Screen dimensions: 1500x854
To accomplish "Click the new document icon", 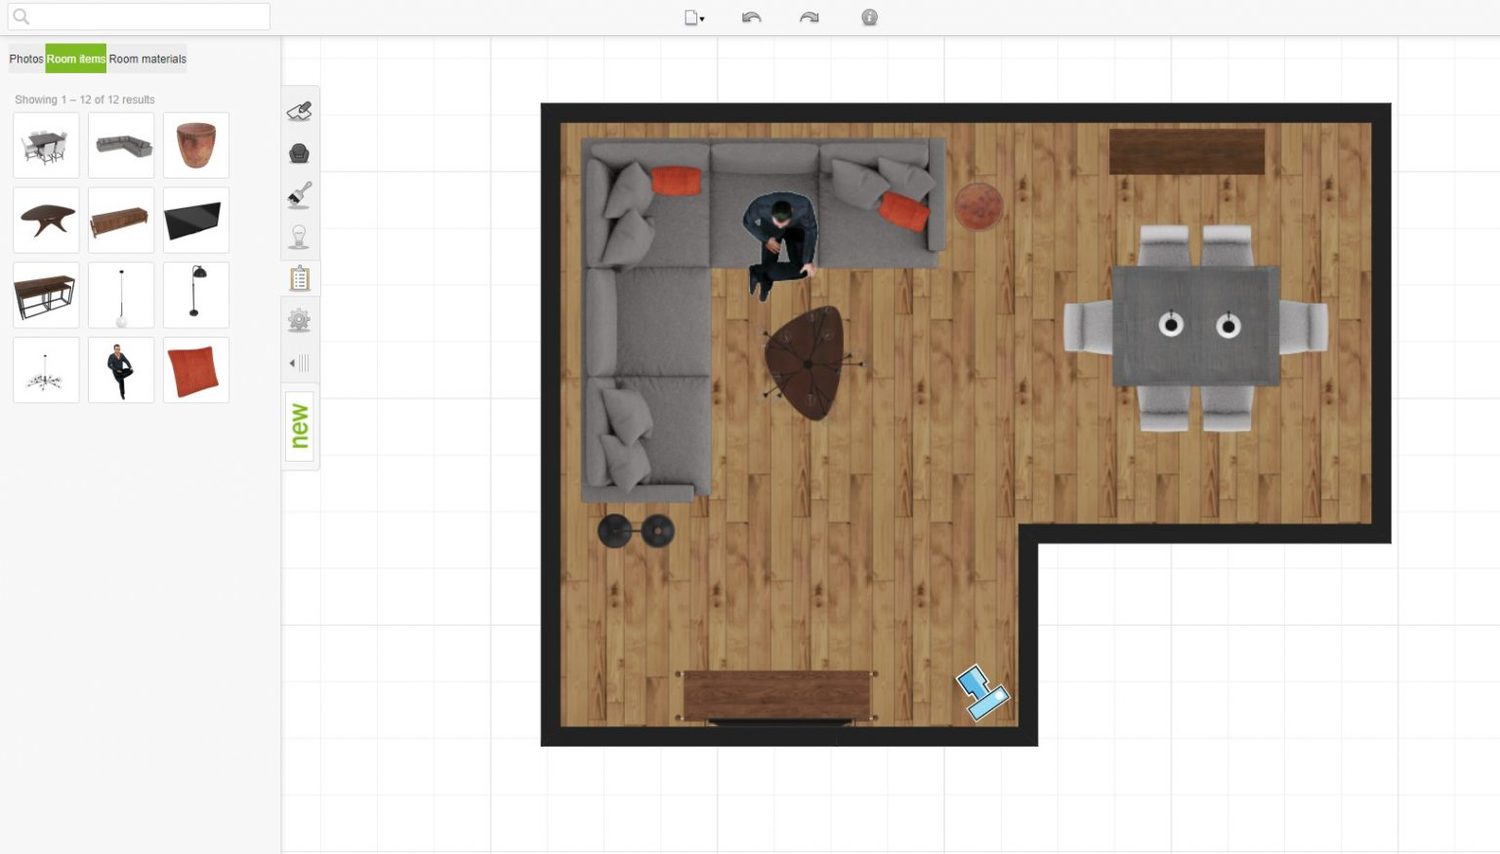I will click(x=690, y=17).
